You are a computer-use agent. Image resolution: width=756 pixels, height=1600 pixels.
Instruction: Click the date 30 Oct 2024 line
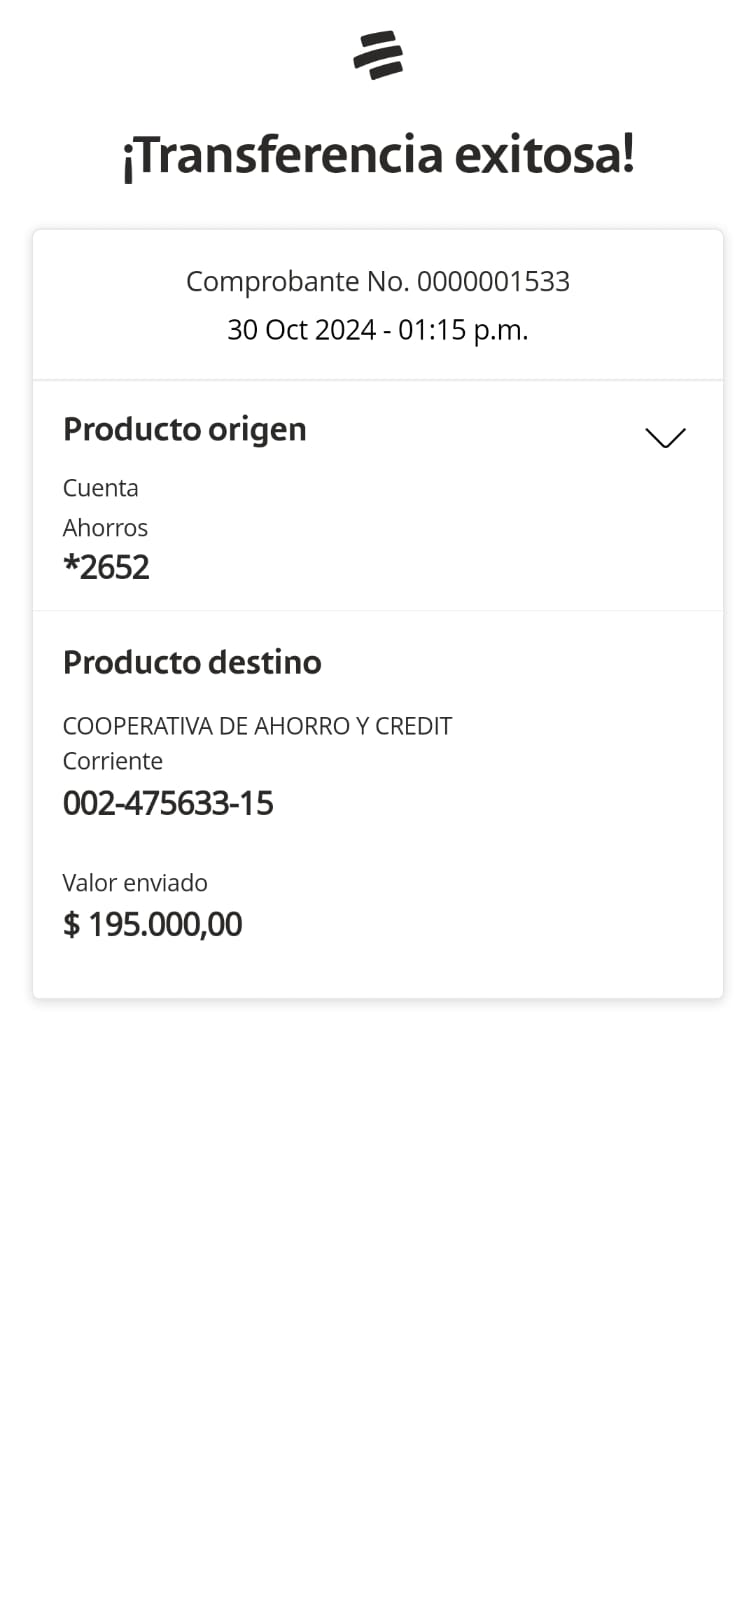[302, 330]
